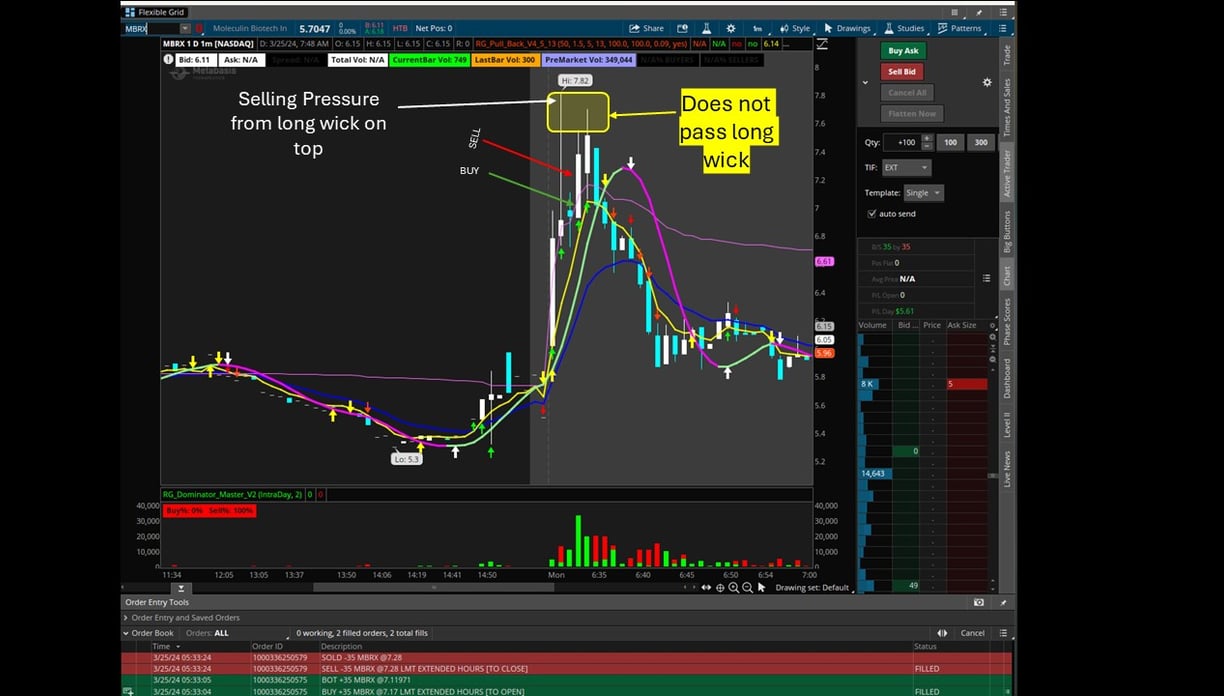Open the Patterns menu
The height and width of the screenshot is (696, 1224).
[960, 28]
